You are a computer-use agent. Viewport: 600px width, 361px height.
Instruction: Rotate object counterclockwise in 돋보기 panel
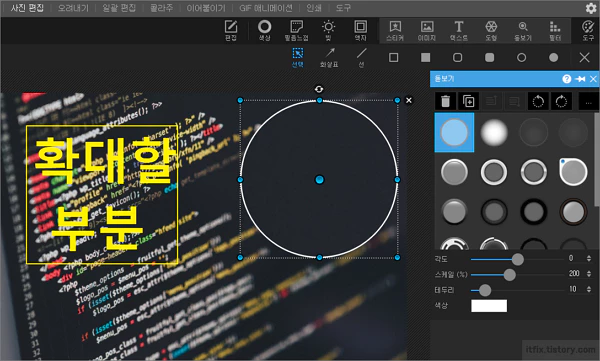click(538, 101)
